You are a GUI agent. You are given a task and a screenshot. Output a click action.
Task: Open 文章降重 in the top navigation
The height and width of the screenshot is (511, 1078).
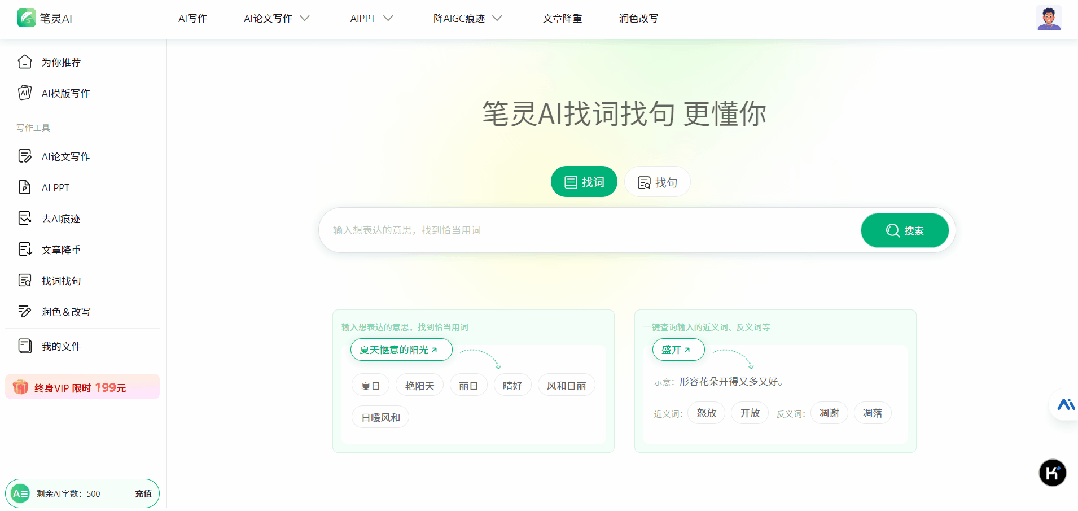562,19
